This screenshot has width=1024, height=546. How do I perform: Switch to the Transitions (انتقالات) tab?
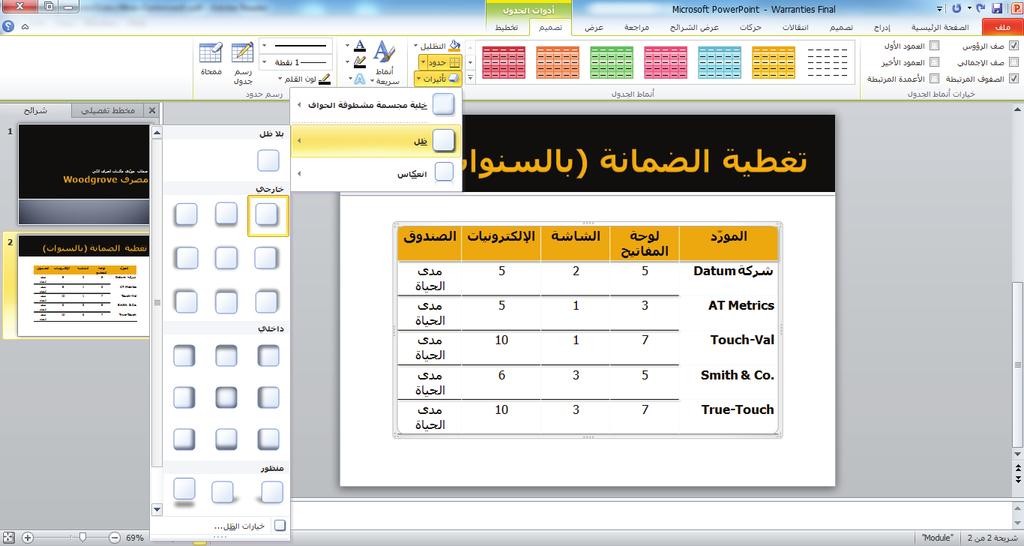pyautogui.click(x=795, y=27)
